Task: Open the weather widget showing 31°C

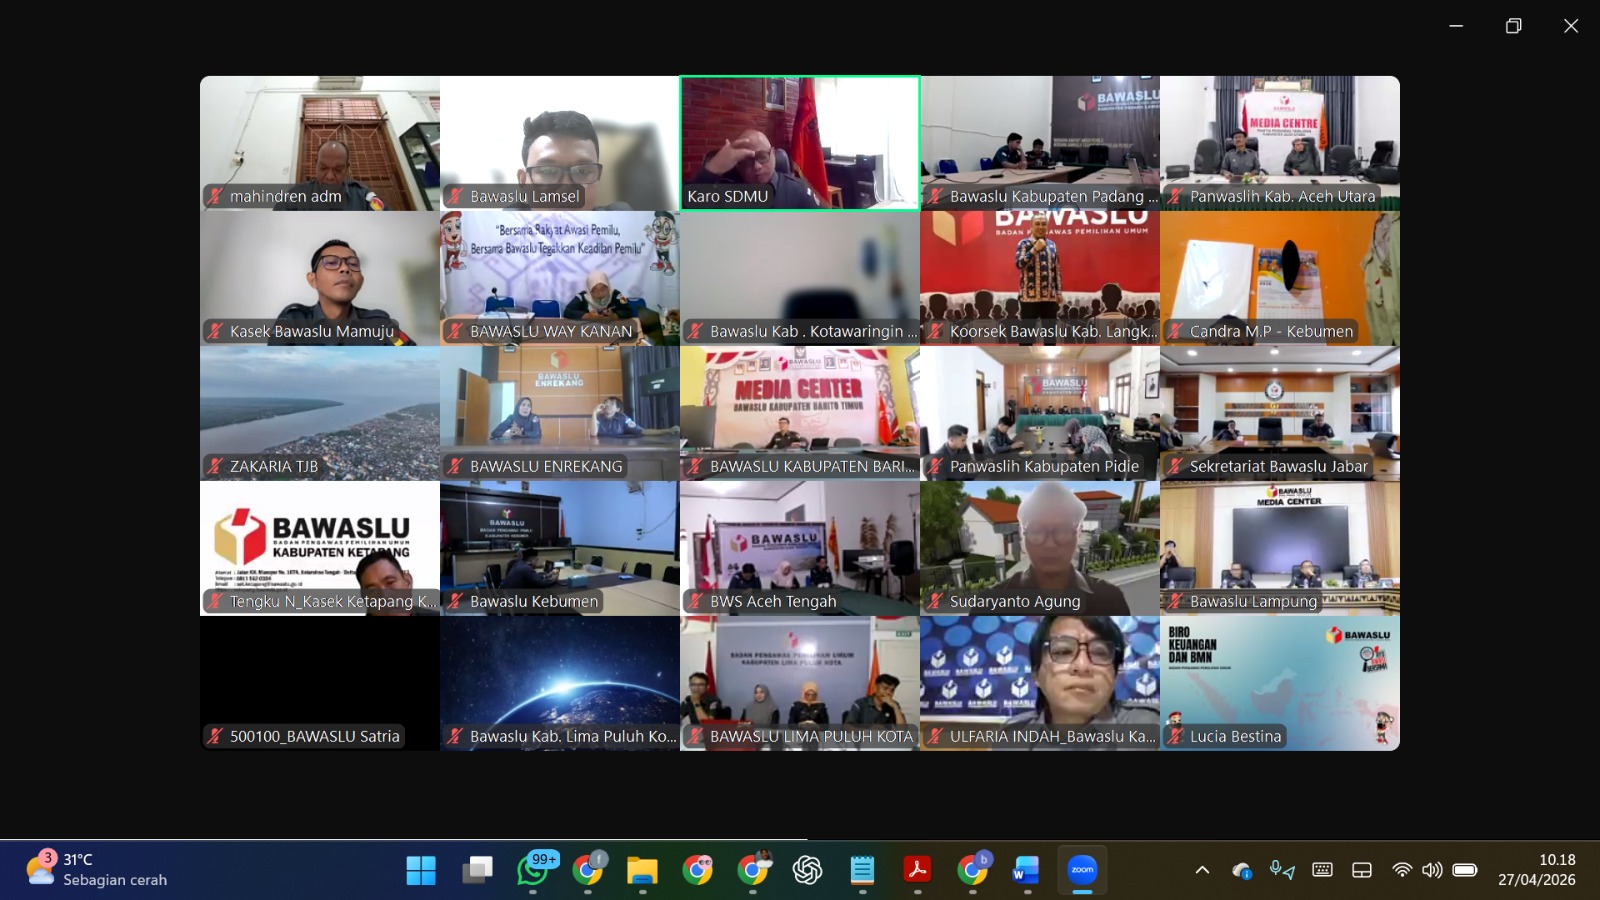Action: tap(98, 870)
